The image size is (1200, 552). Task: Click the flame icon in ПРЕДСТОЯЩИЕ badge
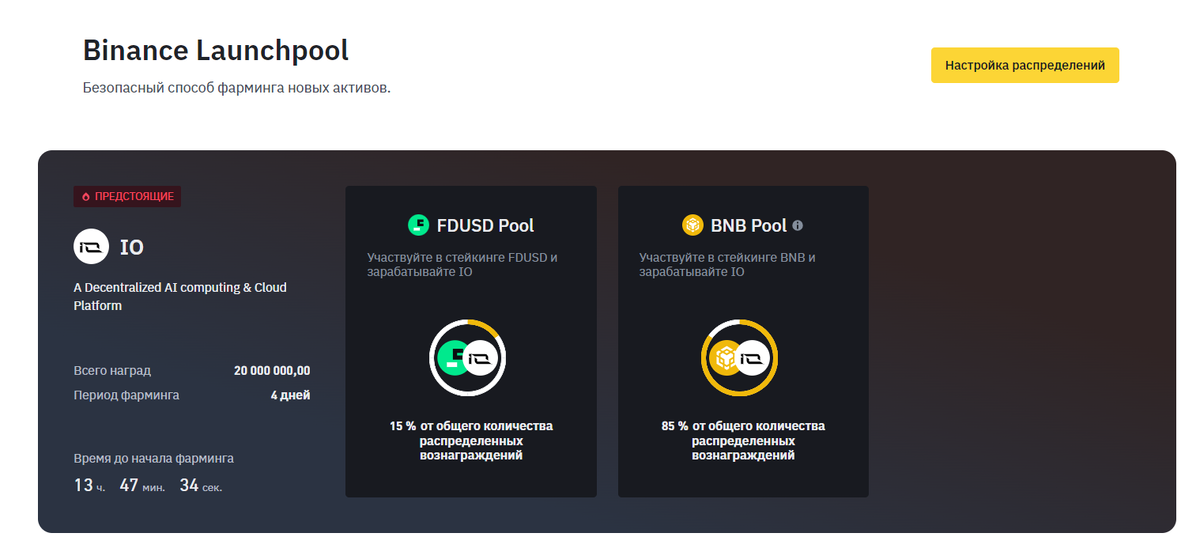tap(86, 197)
